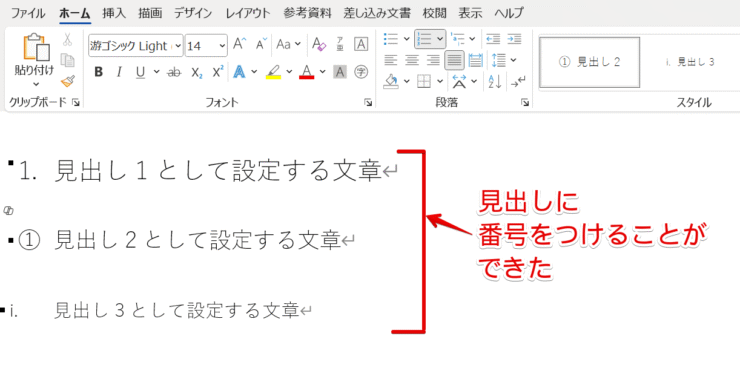740x382 pixels.
Task: Click the Text Effects glowing A icon
Action: pyautogui.click(x=240, y=72)
